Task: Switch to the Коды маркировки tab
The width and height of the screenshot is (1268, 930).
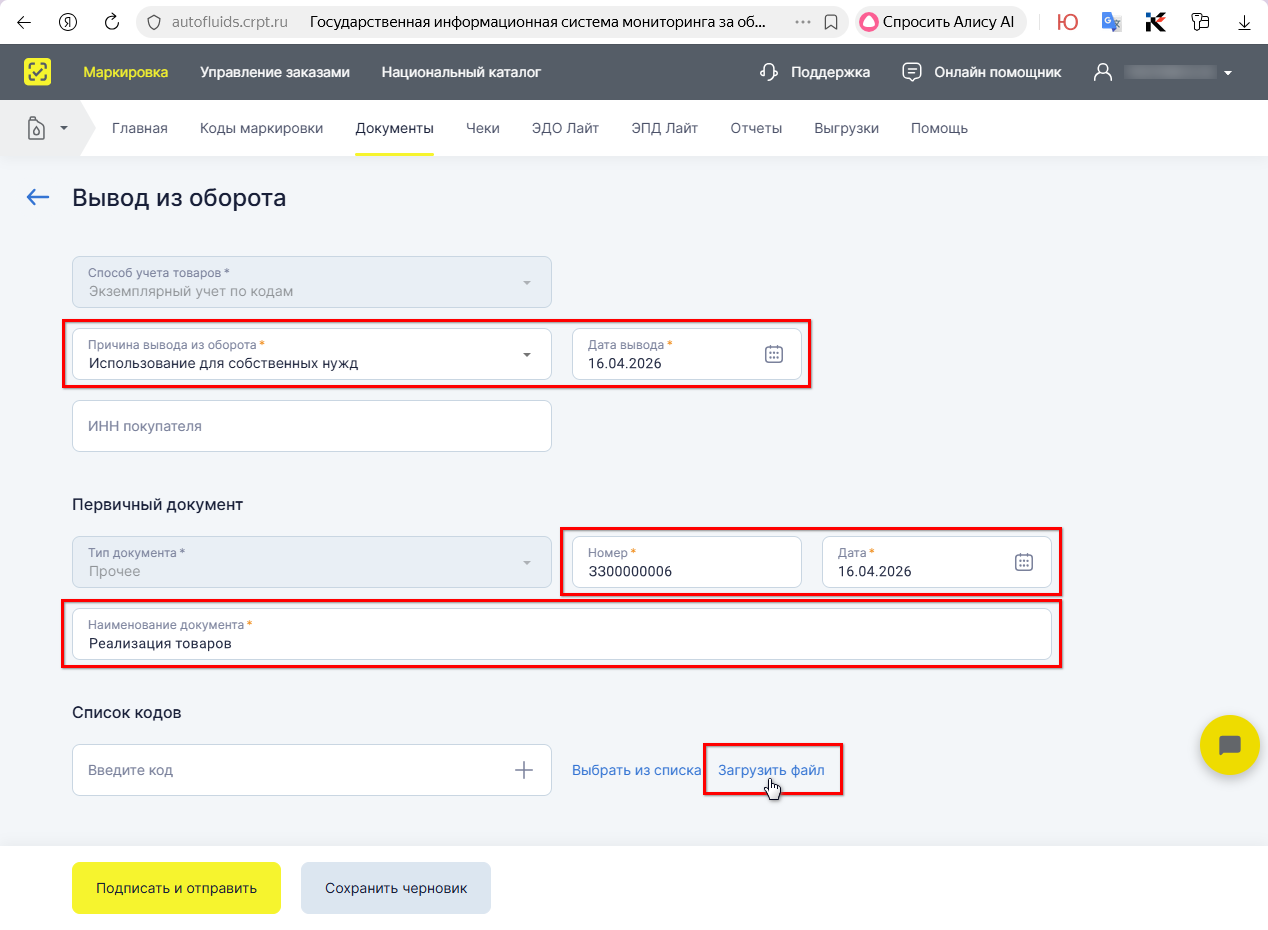Action: coord(261,128)
